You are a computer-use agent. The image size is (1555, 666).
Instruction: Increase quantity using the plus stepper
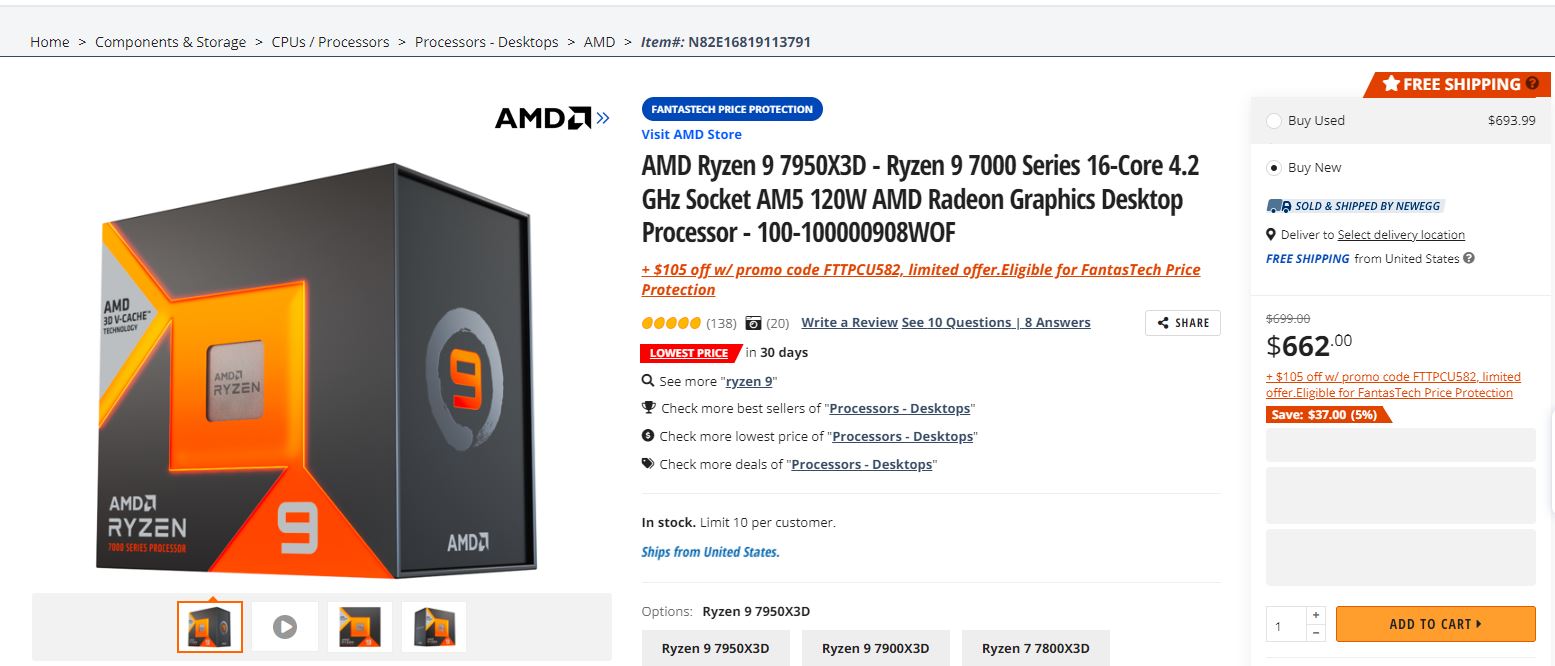[1316, 614]
